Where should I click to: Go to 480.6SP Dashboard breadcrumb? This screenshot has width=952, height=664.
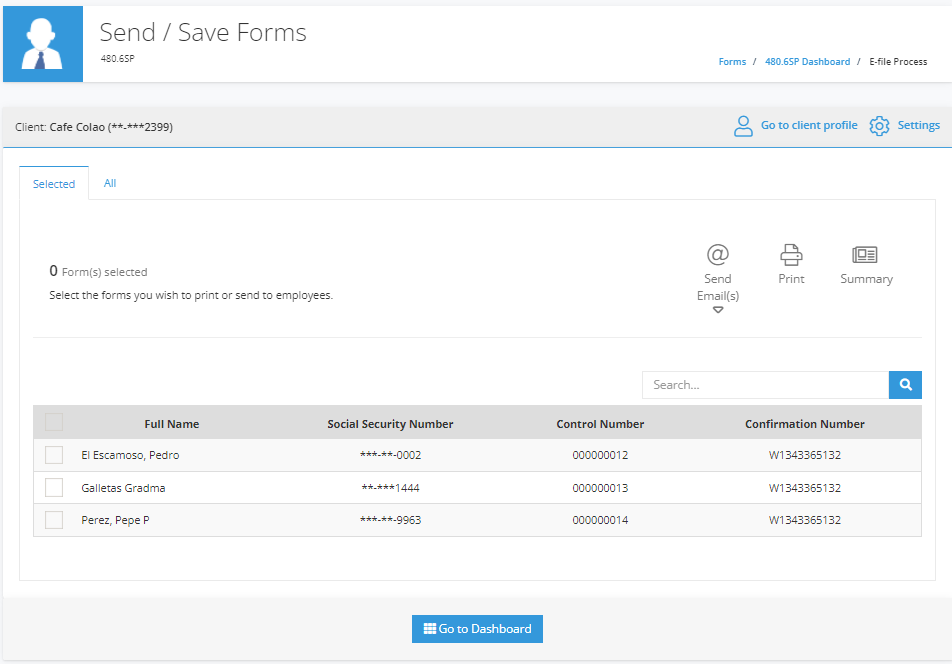pyautogui.click(x=808, y=62)
